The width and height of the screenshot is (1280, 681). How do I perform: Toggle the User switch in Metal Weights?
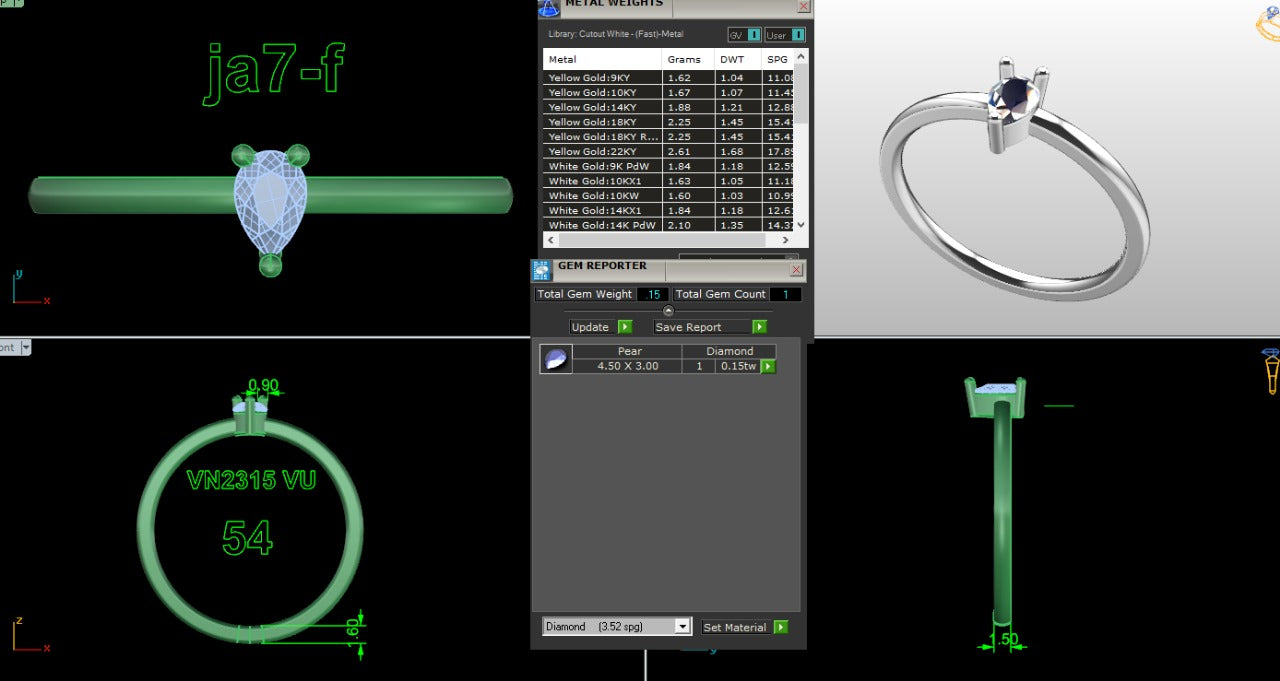pyautogui.click(x=785, y=35)
